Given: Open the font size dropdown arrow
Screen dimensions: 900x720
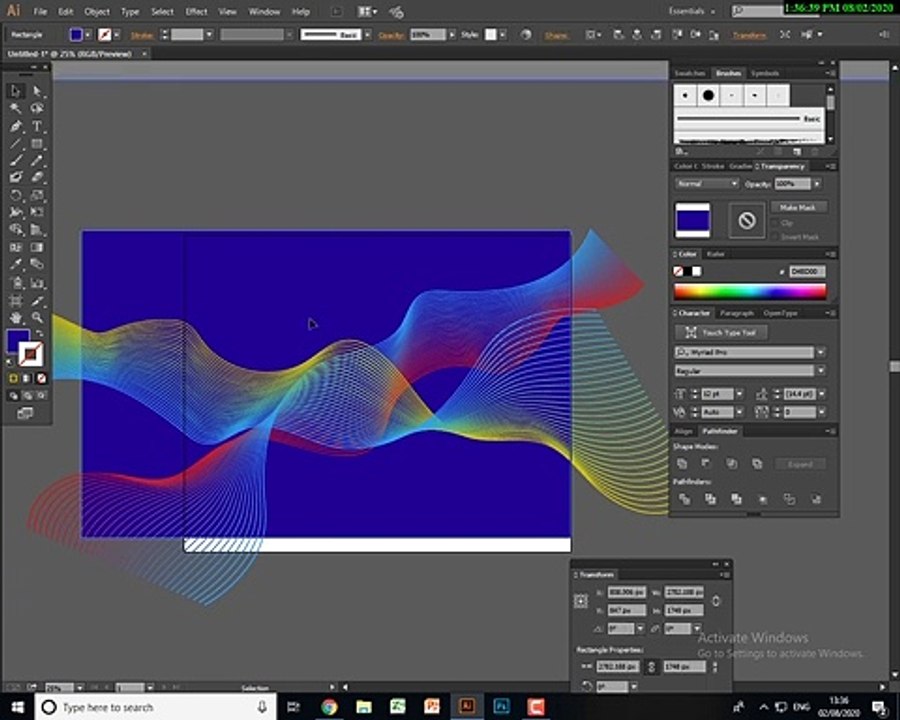Looking at the screenshot, I should [x=740, y=394].
